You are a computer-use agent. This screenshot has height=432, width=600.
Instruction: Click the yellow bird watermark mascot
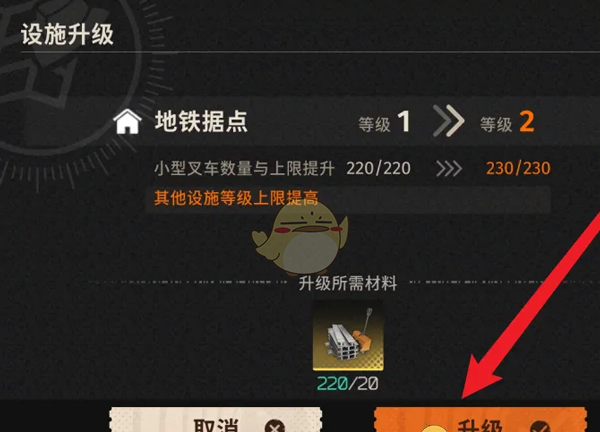[300, 237]
